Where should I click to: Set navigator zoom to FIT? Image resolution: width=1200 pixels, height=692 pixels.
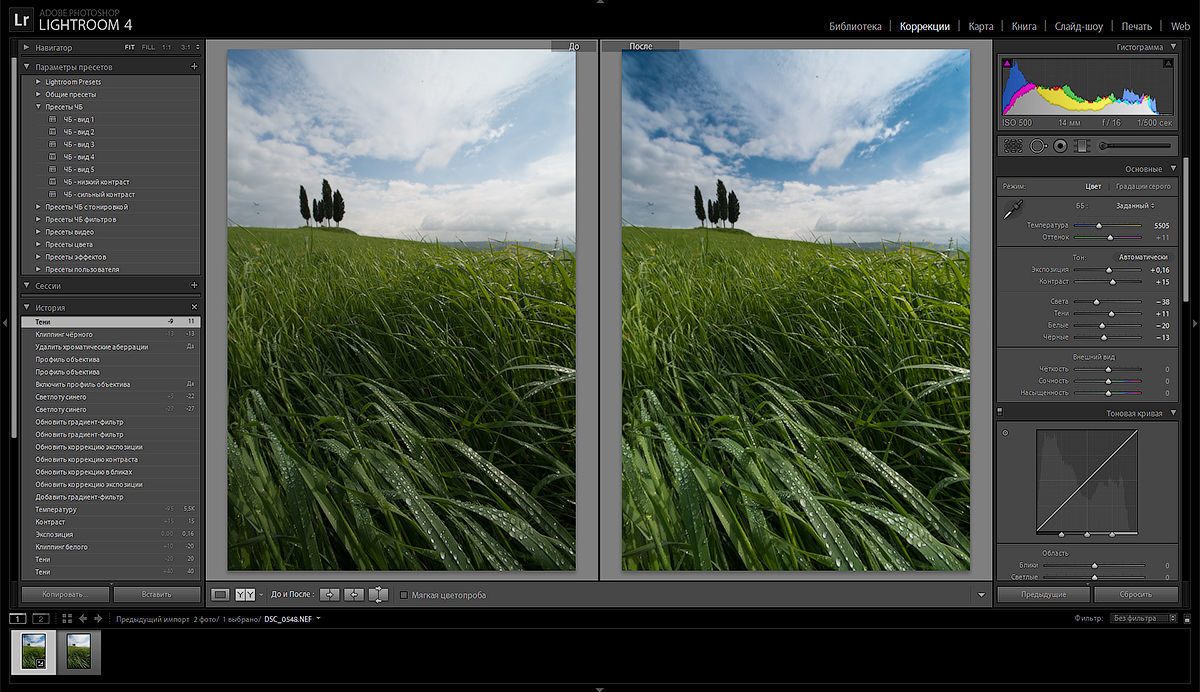pos(129,47)
